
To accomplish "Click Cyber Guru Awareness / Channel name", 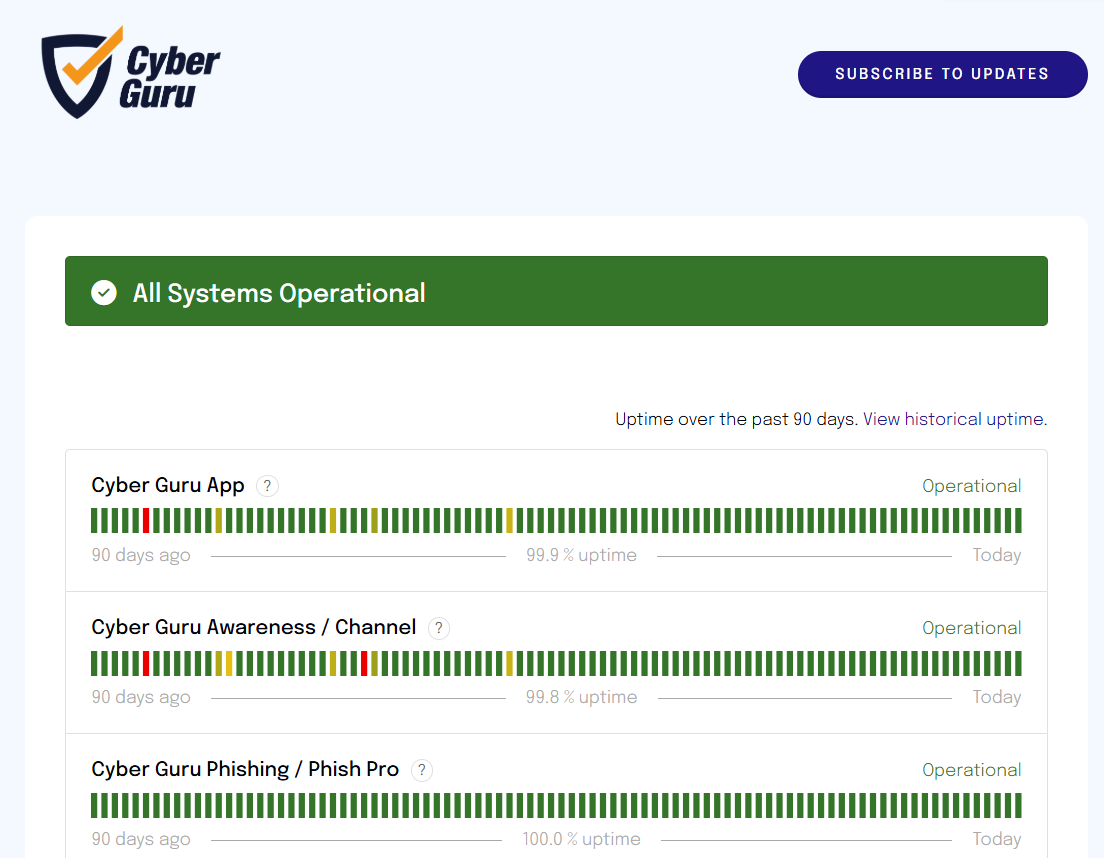I will 253,627.
